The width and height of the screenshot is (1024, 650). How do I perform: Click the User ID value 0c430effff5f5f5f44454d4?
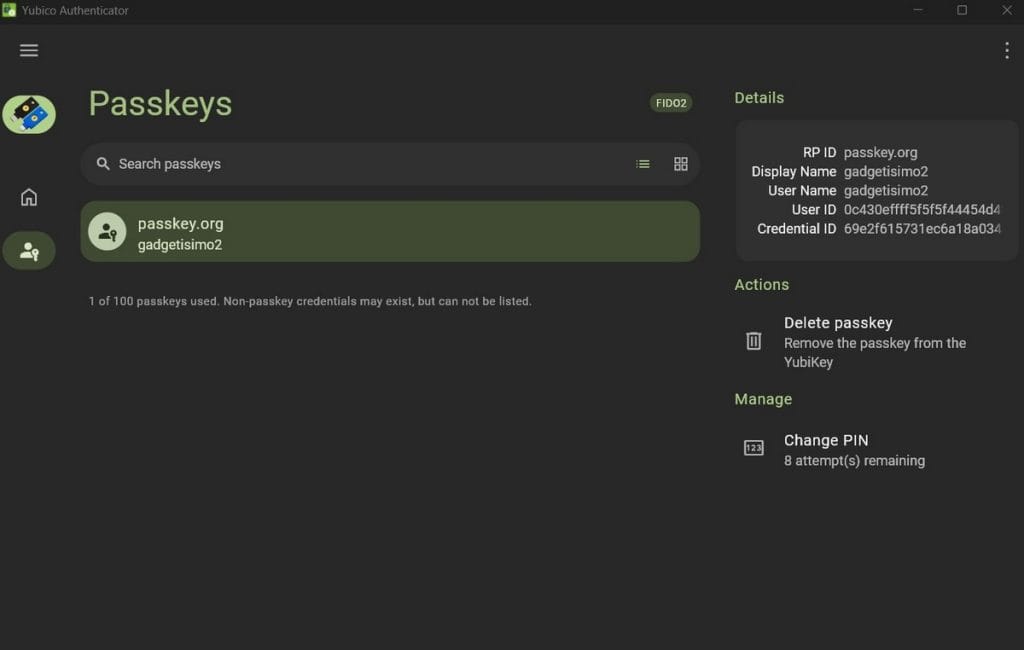[921, 210]
